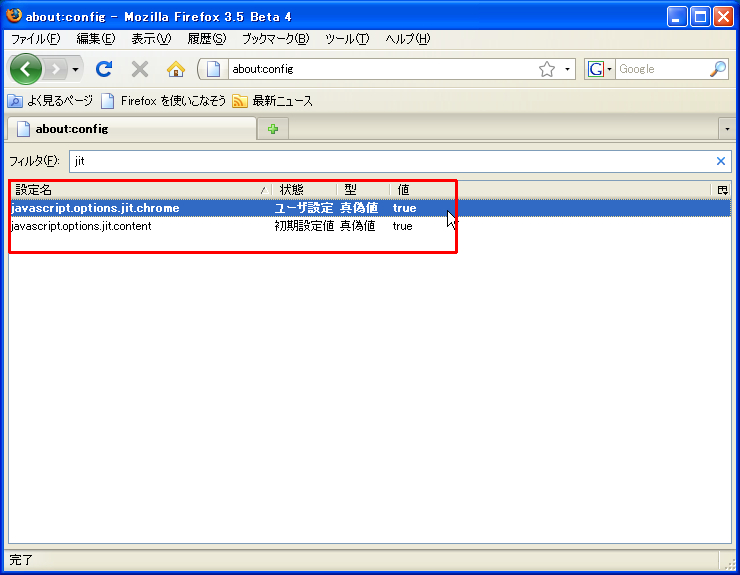Open the back/forward history dropdown
The image size is (740, 575).
pos(75,69)
